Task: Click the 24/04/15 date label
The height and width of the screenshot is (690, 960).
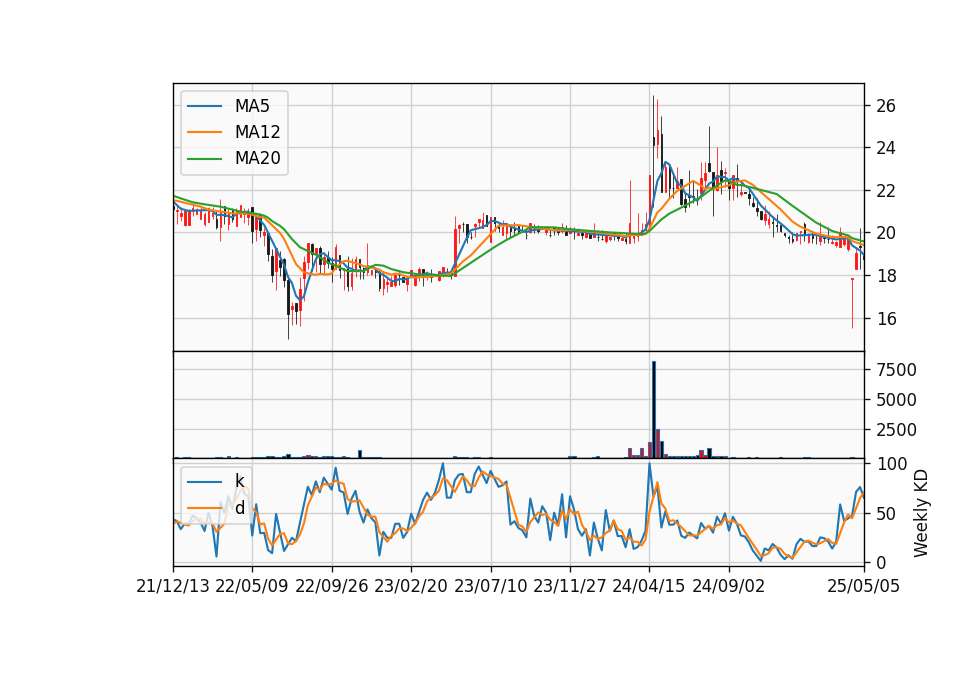Action: tap(649, 587)
